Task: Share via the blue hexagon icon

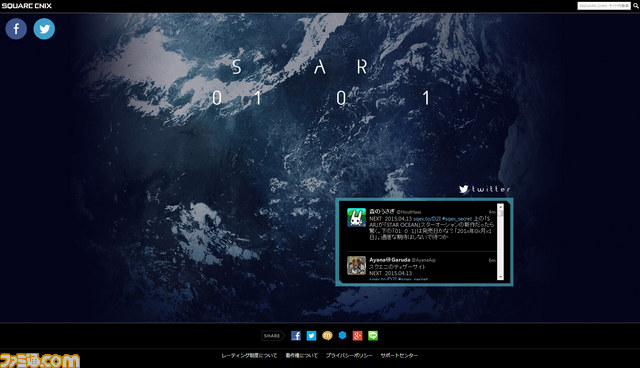Action: 342,335
